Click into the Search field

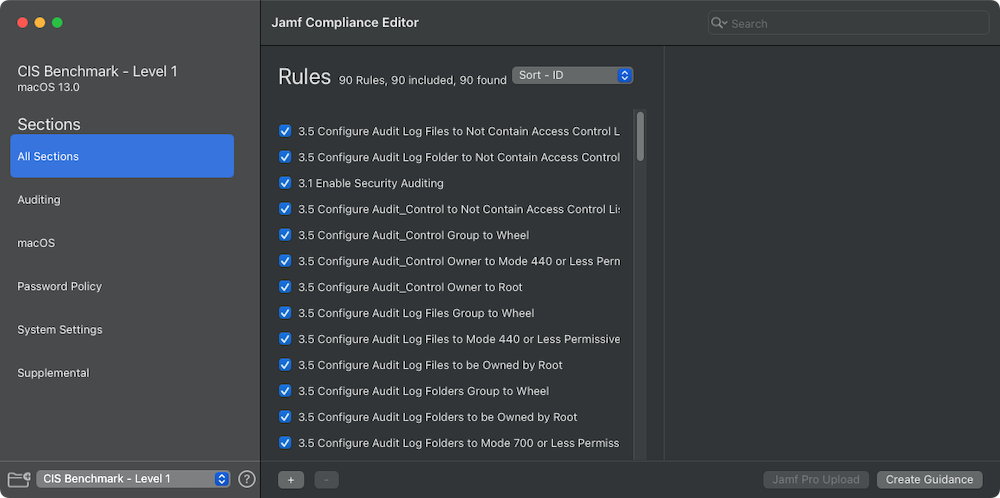(x=855, y=23)
